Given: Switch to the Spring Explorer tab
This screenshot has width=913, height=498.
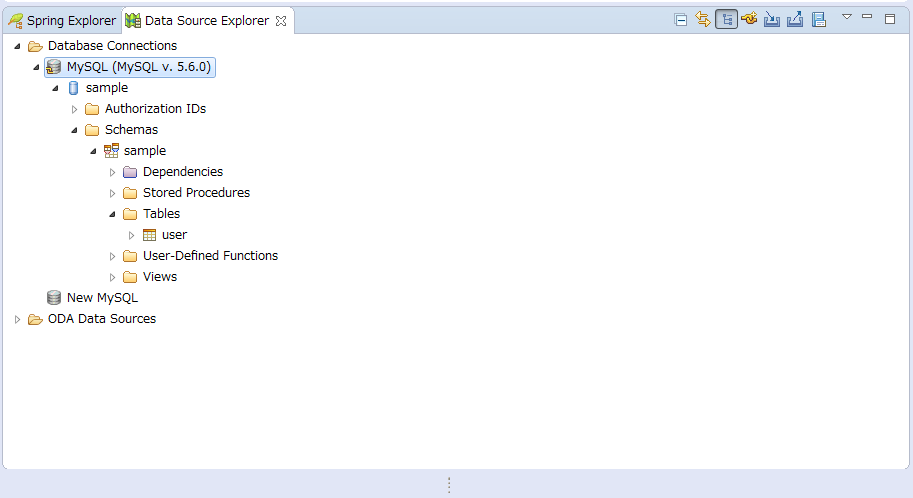Looking at the screenshot, I should (62, 20).
